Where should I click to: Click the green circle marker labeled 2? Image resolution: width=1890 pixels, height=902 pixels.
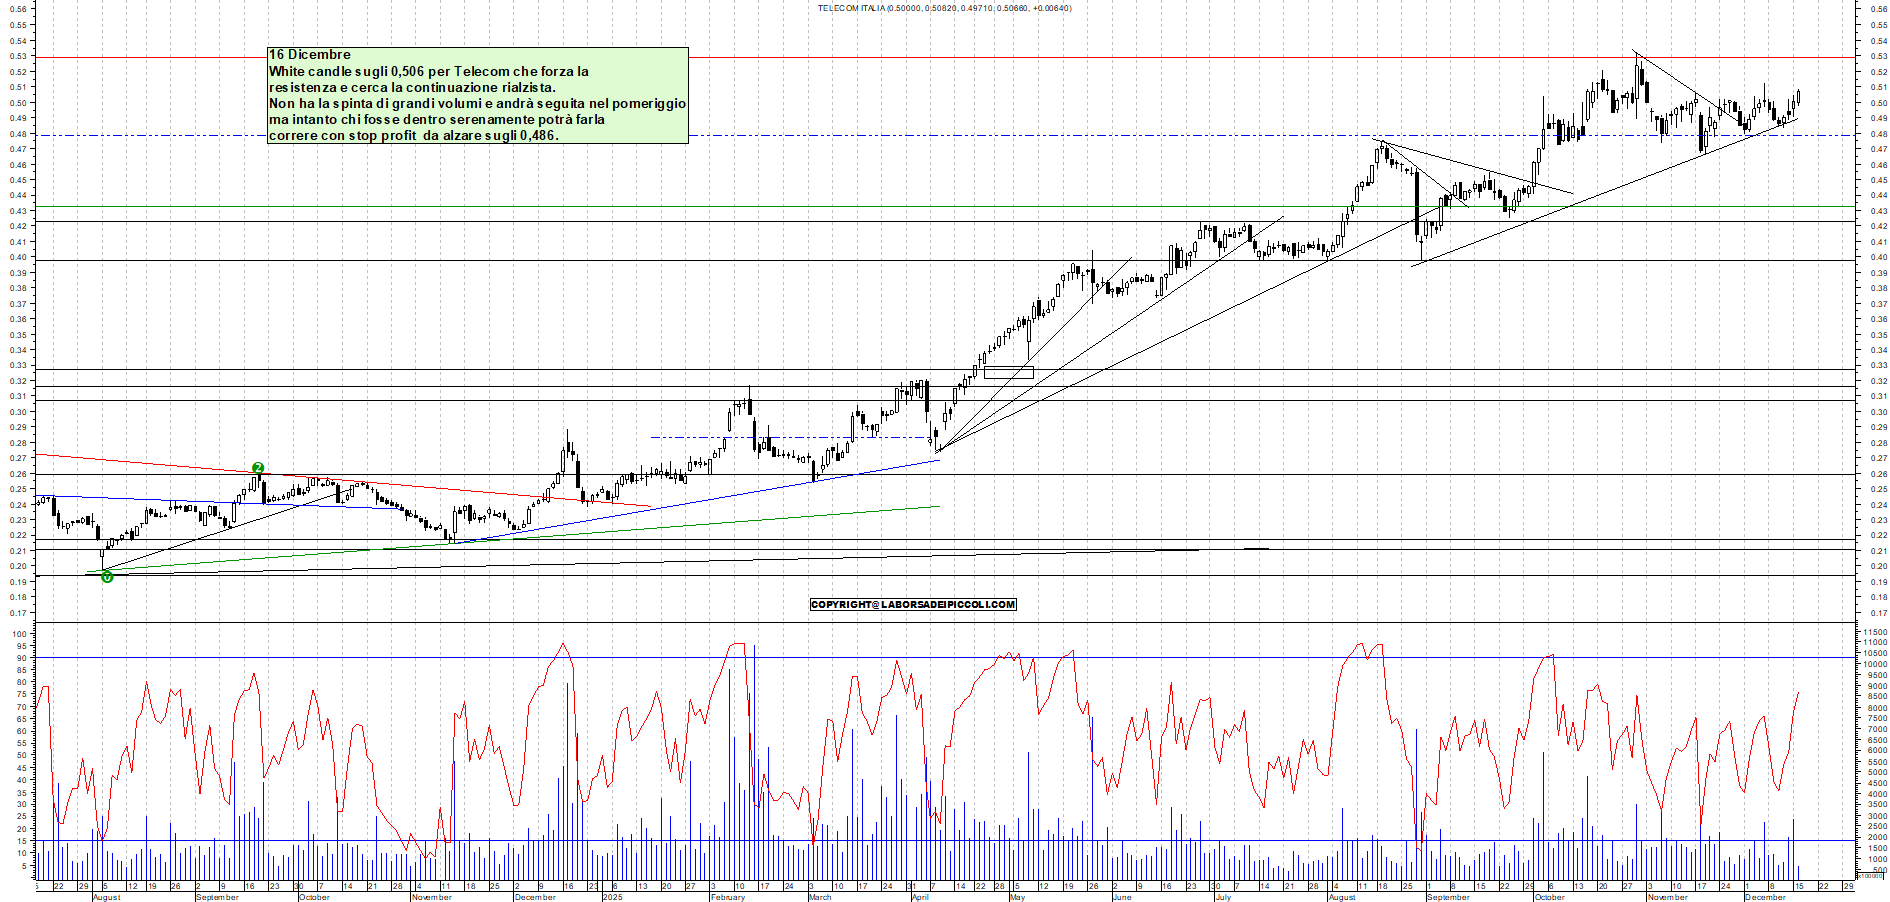point(258,468)
